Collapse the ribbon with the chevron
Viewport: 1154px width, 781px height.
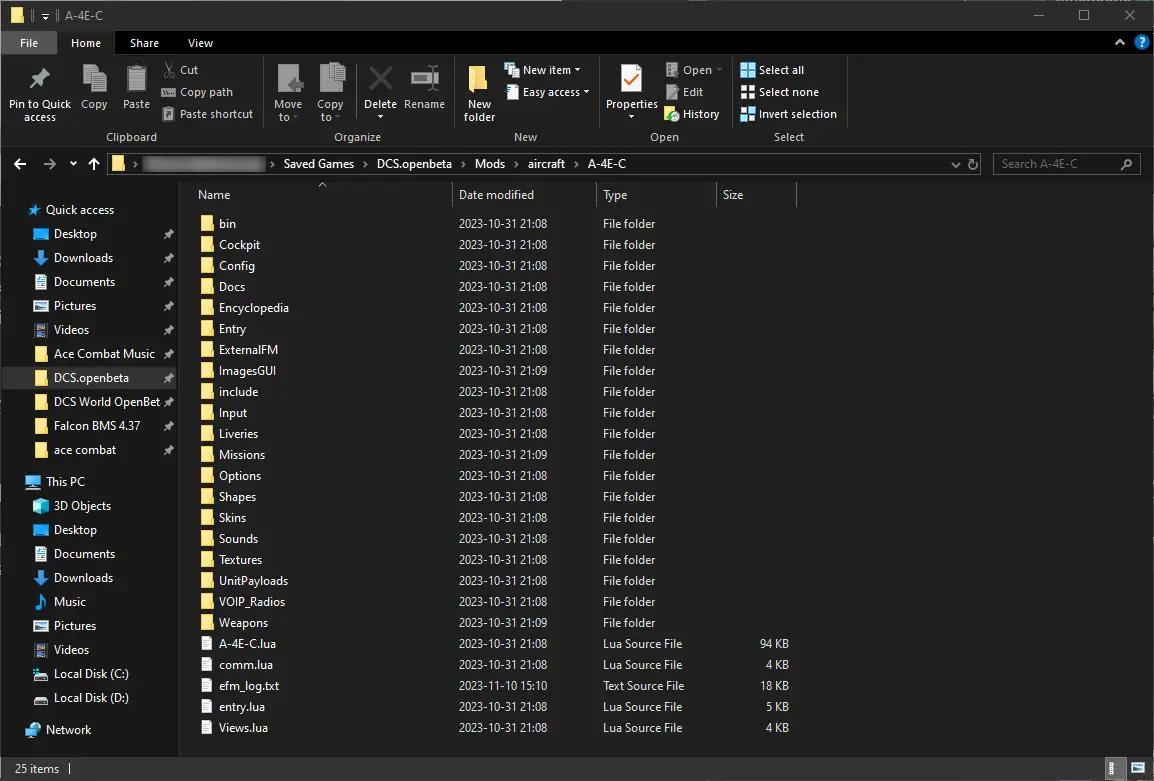[x=1119, y=43]
